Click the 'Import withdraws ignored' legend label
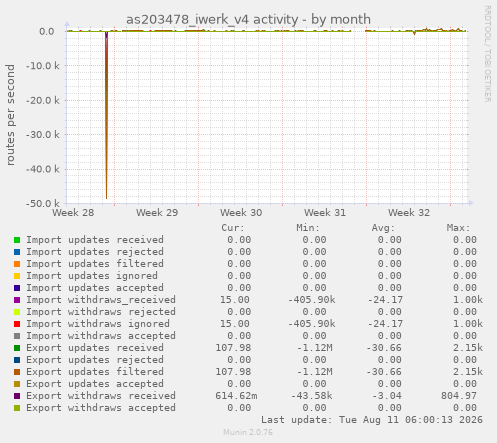This screenshot has width=497, height=443. coord(98,324)
